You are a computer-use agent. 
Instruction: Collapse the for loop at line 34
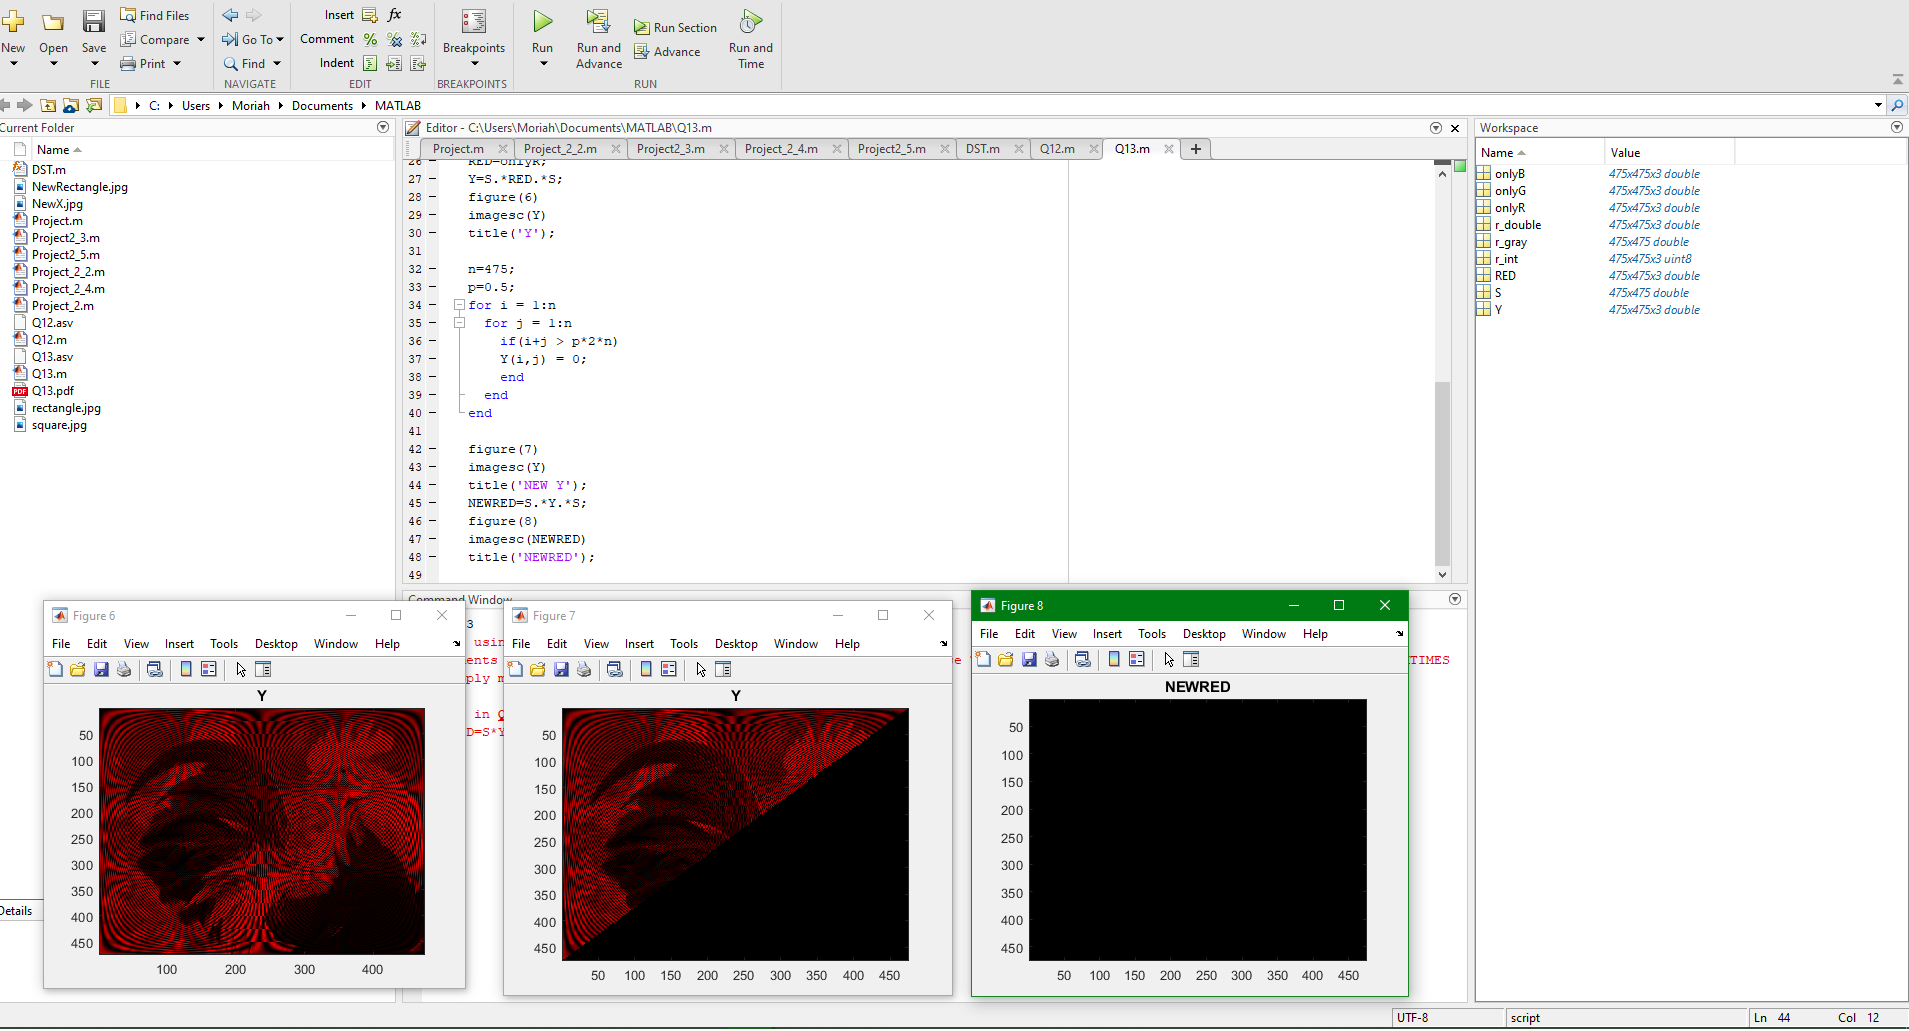(x=459, y=305)
